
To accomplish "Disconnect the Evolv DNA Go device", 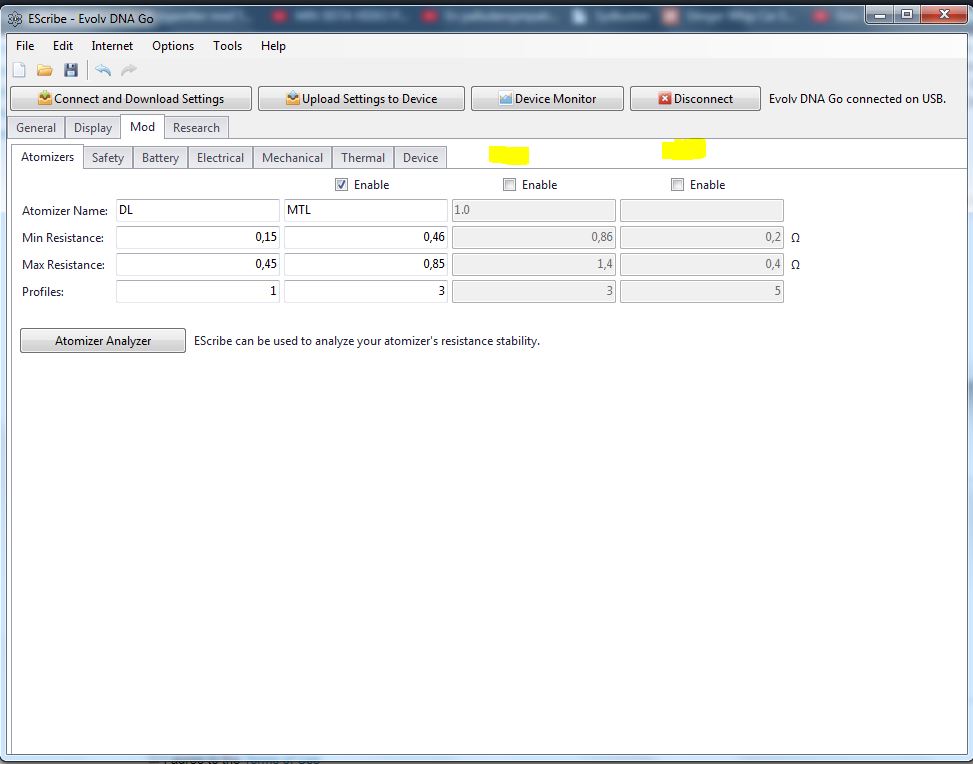I will pyautogui.click(x=695, y=99).
